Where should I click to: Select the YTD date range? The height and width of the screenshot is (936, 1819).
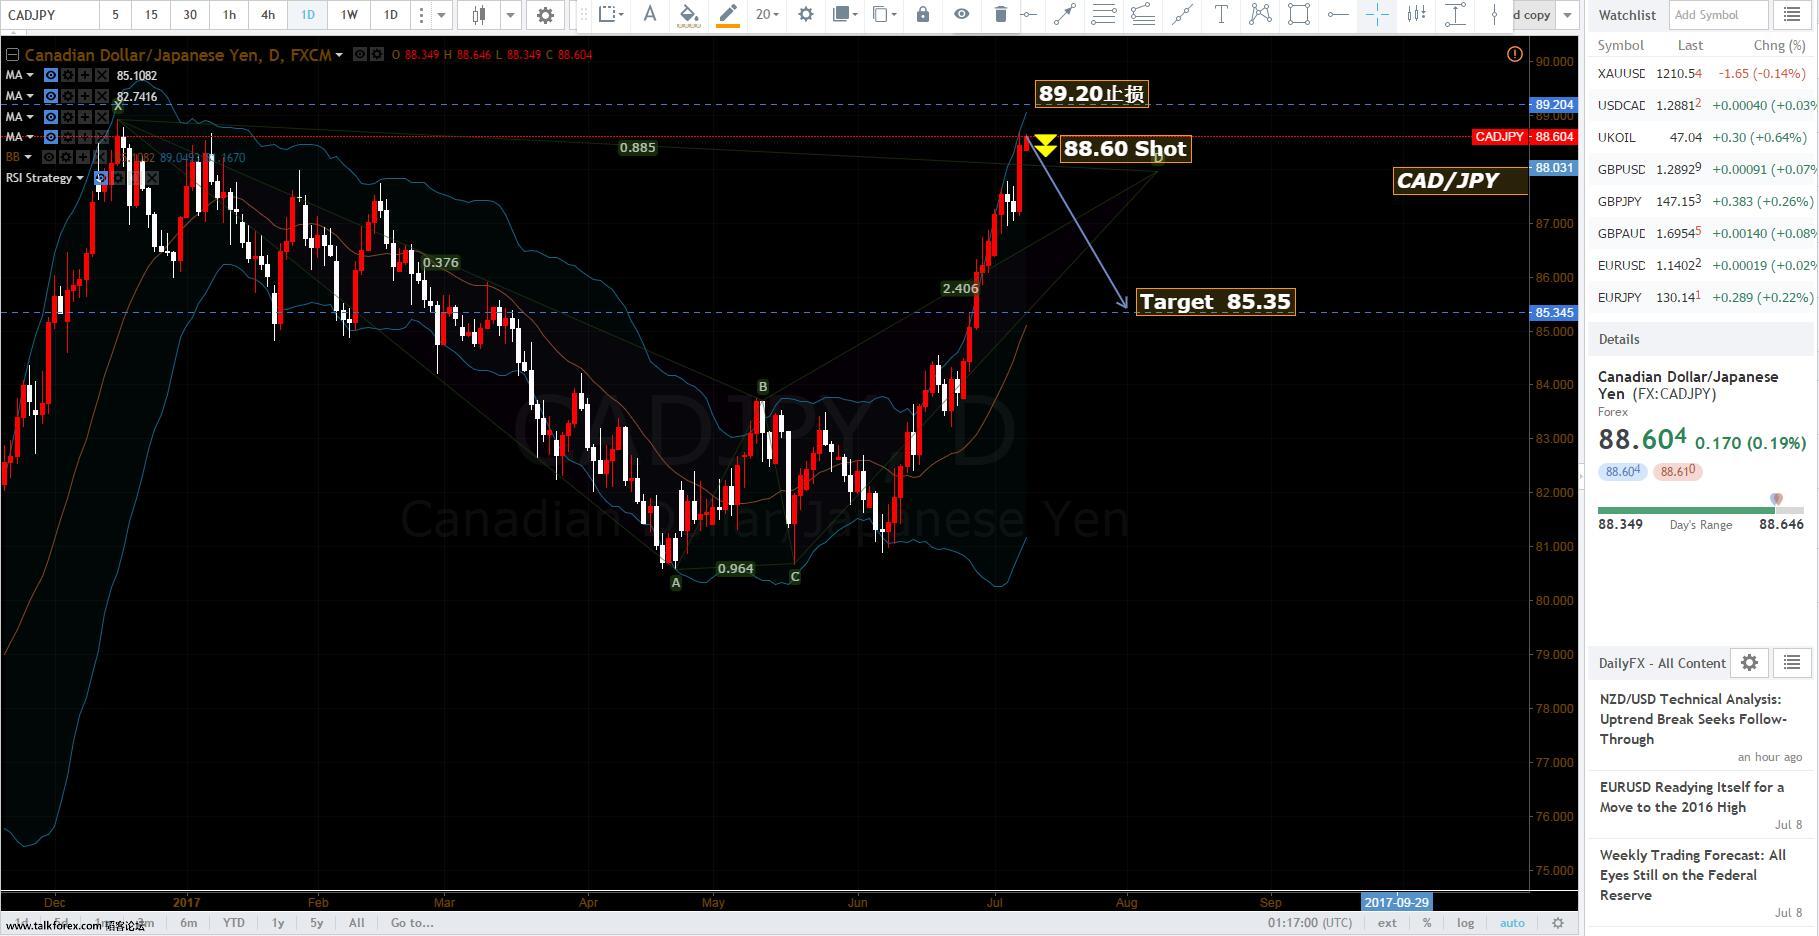[233, 923]
